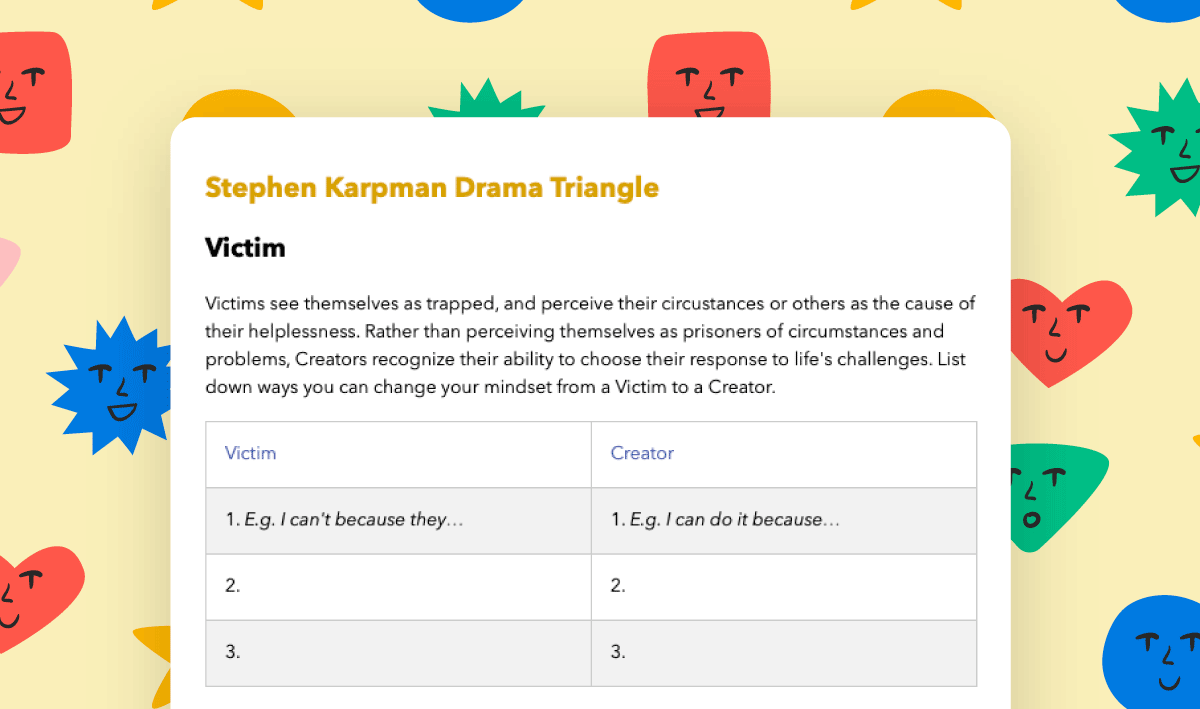Click the red heart face beside the table
This screenshot has height=709, width=1200.
tap(30, 600)
